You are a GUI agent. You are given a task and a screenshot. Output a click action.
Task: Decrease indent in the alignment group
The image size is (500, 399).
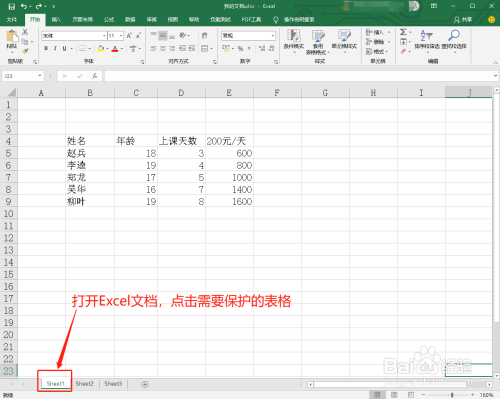point(182,49)
